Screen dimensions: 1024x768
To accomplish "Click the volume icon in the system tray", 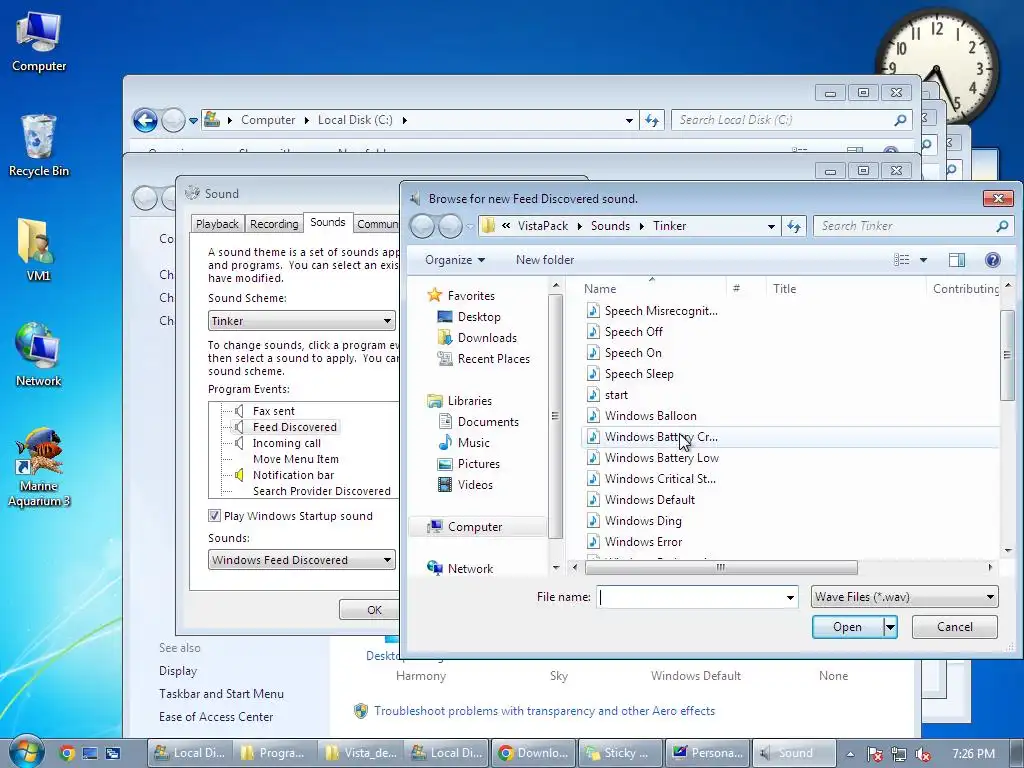I will coord(923,754).
